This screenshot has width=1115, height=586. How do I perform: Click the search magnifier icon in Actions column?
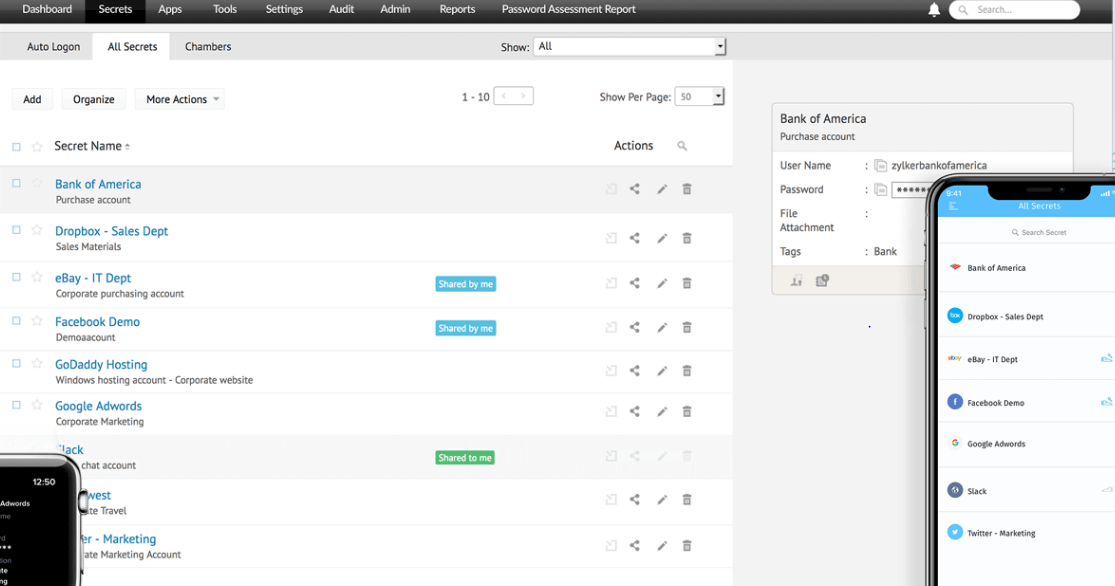click(682, 146)
